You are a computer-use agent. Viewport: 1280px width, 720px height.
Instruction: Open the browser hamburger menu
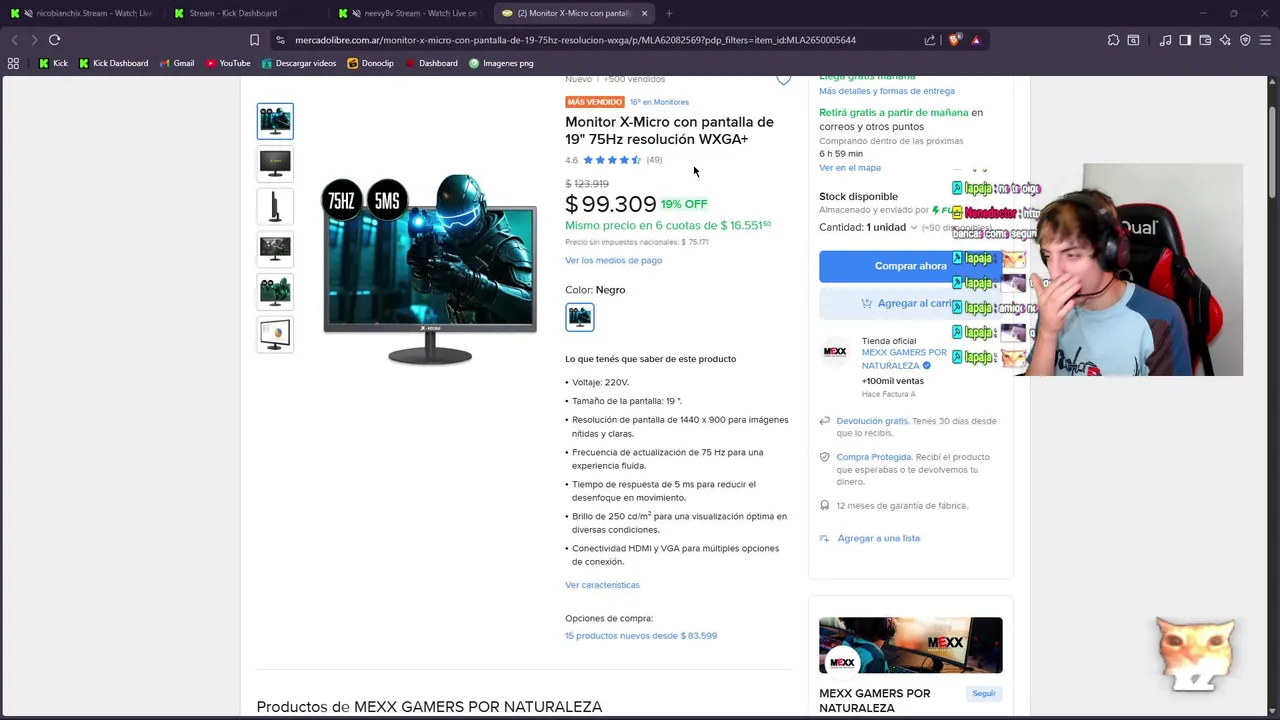(x=1265, y=40)
